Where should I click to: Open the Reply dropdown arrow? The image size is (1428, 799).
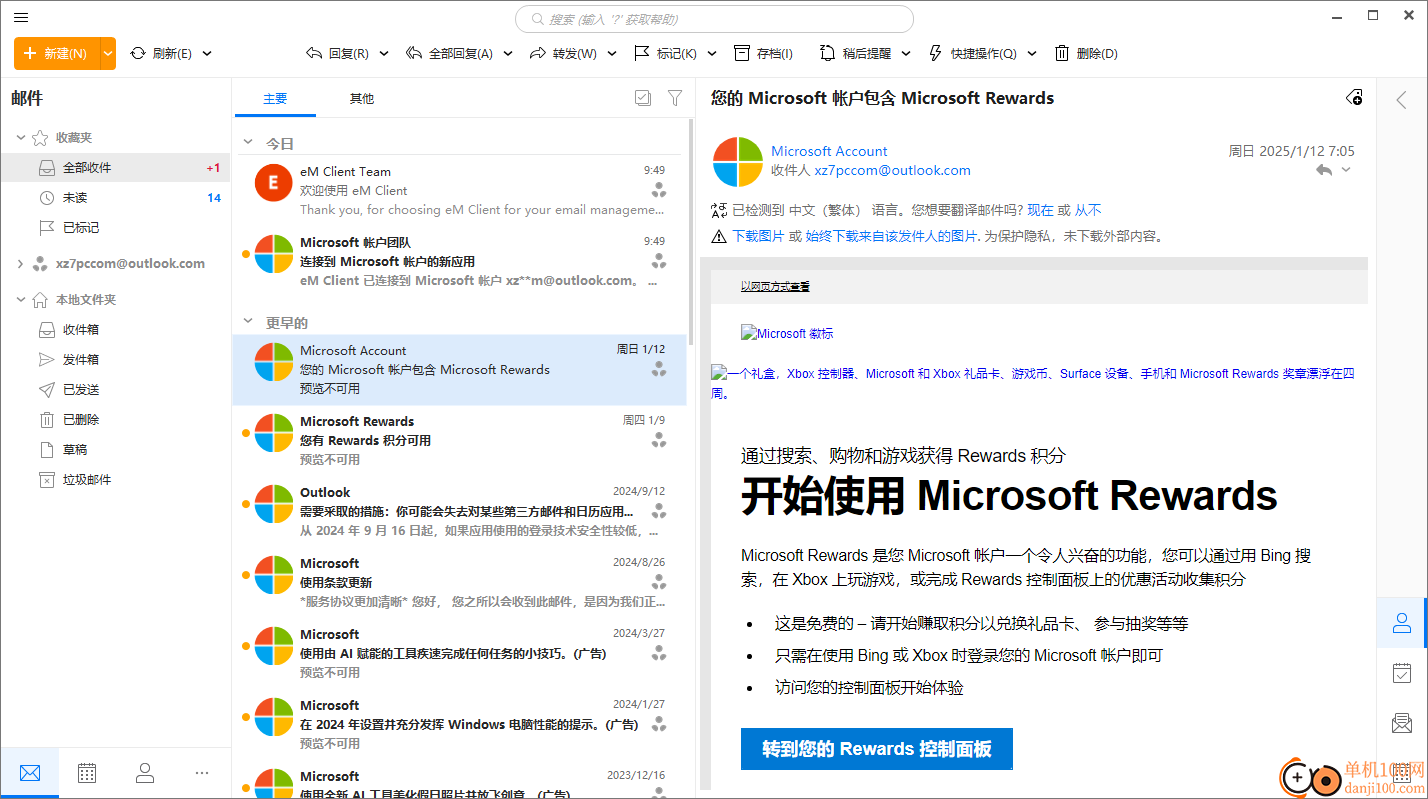[x=384, y=54]
